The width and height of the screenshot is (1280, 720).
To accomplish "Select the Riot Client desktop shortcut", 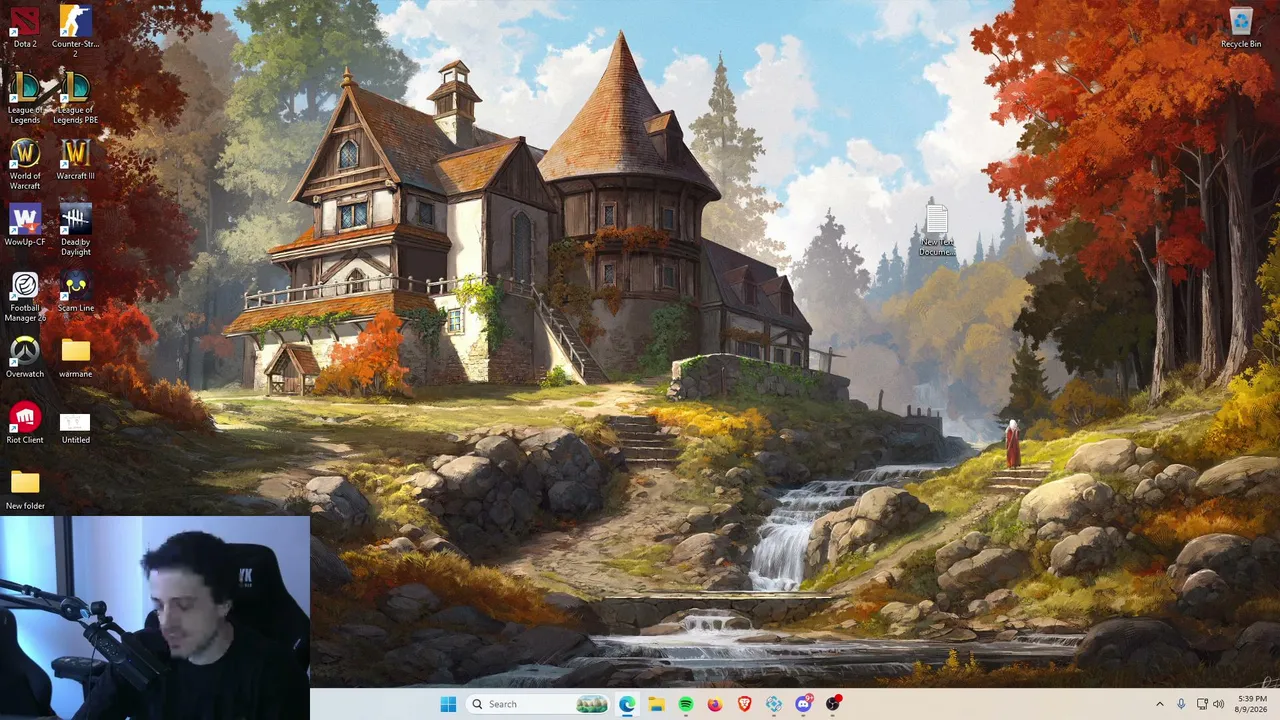I will click(25, 424).
